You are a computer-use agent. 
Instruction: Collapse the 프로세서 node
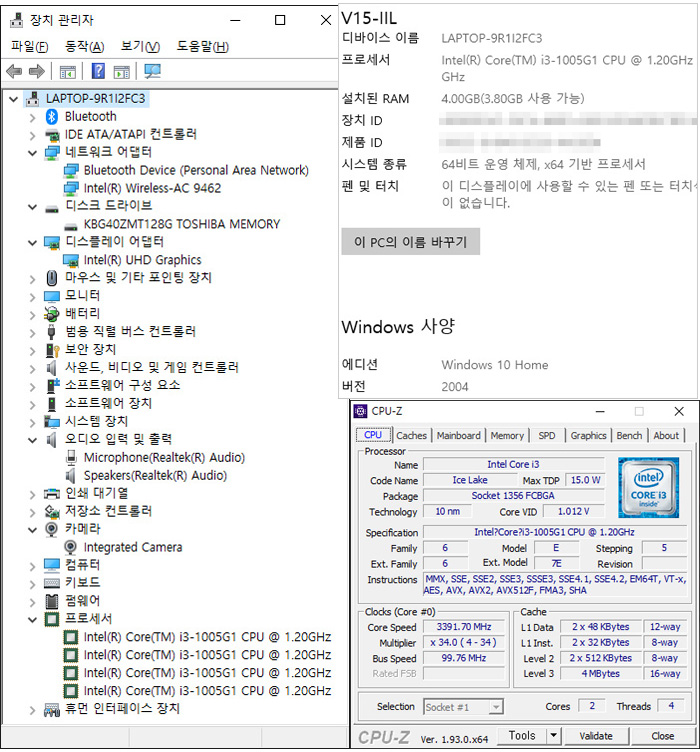coord(32,620)
